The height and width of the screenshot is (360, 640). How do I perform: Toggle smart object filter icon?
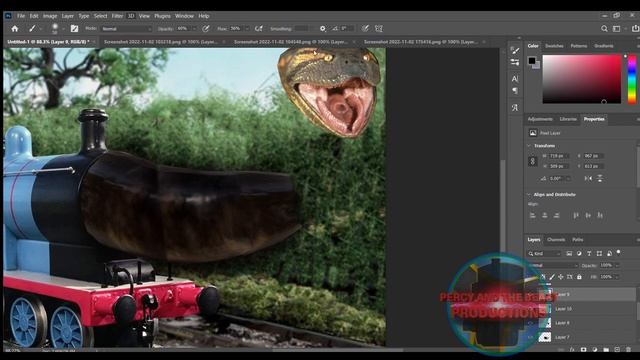click(609, 253)
